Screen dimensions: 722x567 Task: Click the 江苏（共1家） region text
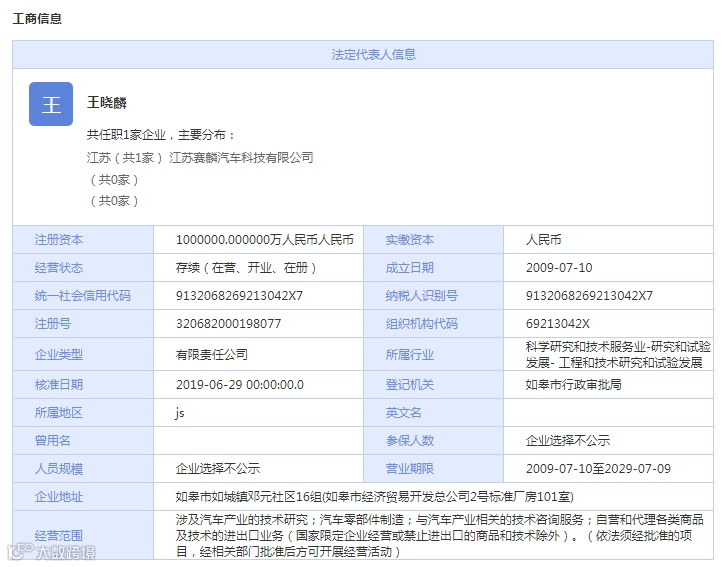click(125, 158)
